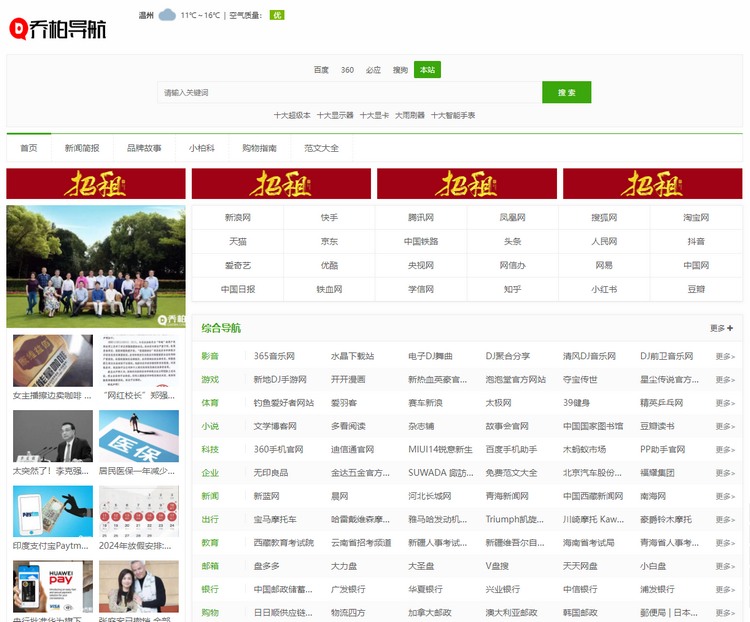Screen dimensions: 750x622
Task: Open 购物指南 nav item
Action: (259, 148)
